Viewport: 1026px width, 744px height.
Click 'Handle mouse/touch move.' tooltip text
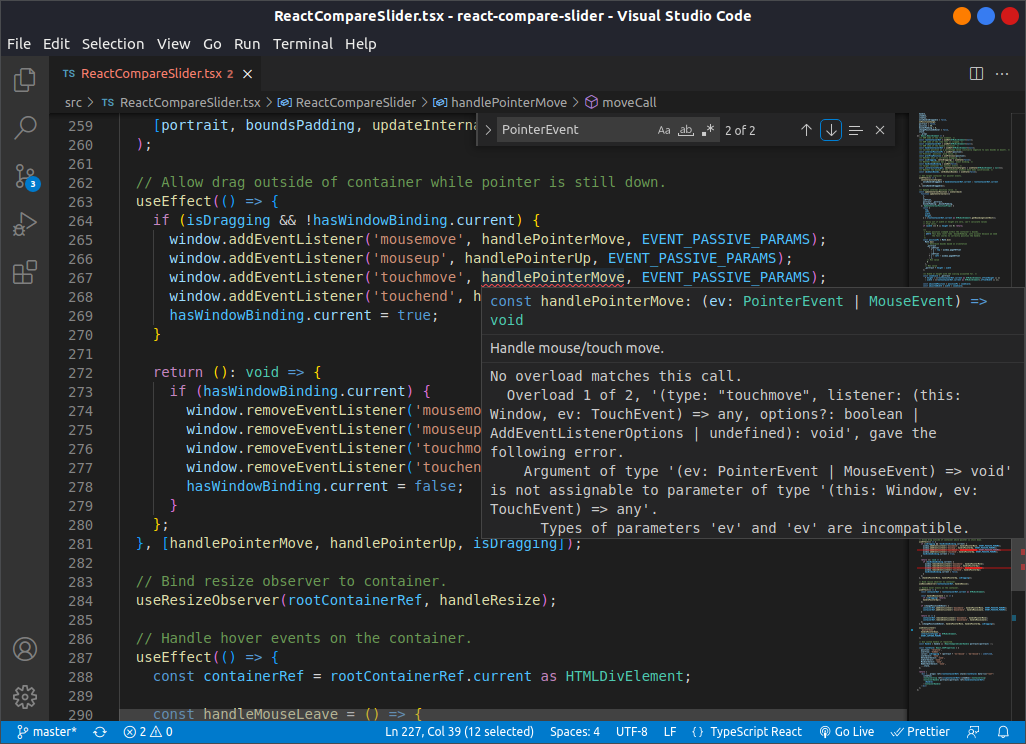[576, 348]
